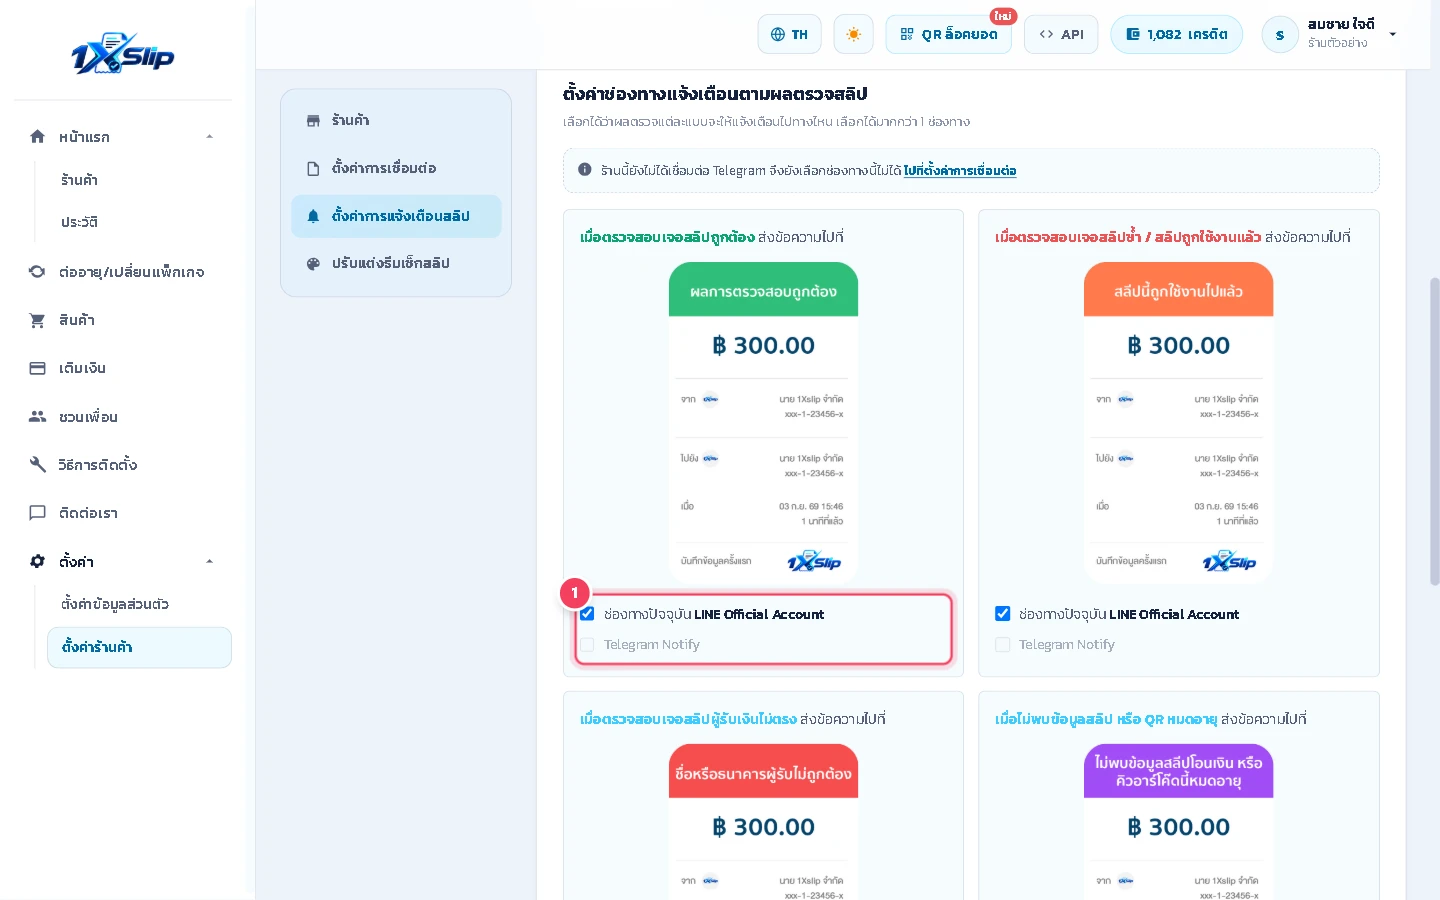Collapse the ตั้งค่า sidebar section
The height and width of the screenshot is (900, 1440).
click(x=209, y=561)
